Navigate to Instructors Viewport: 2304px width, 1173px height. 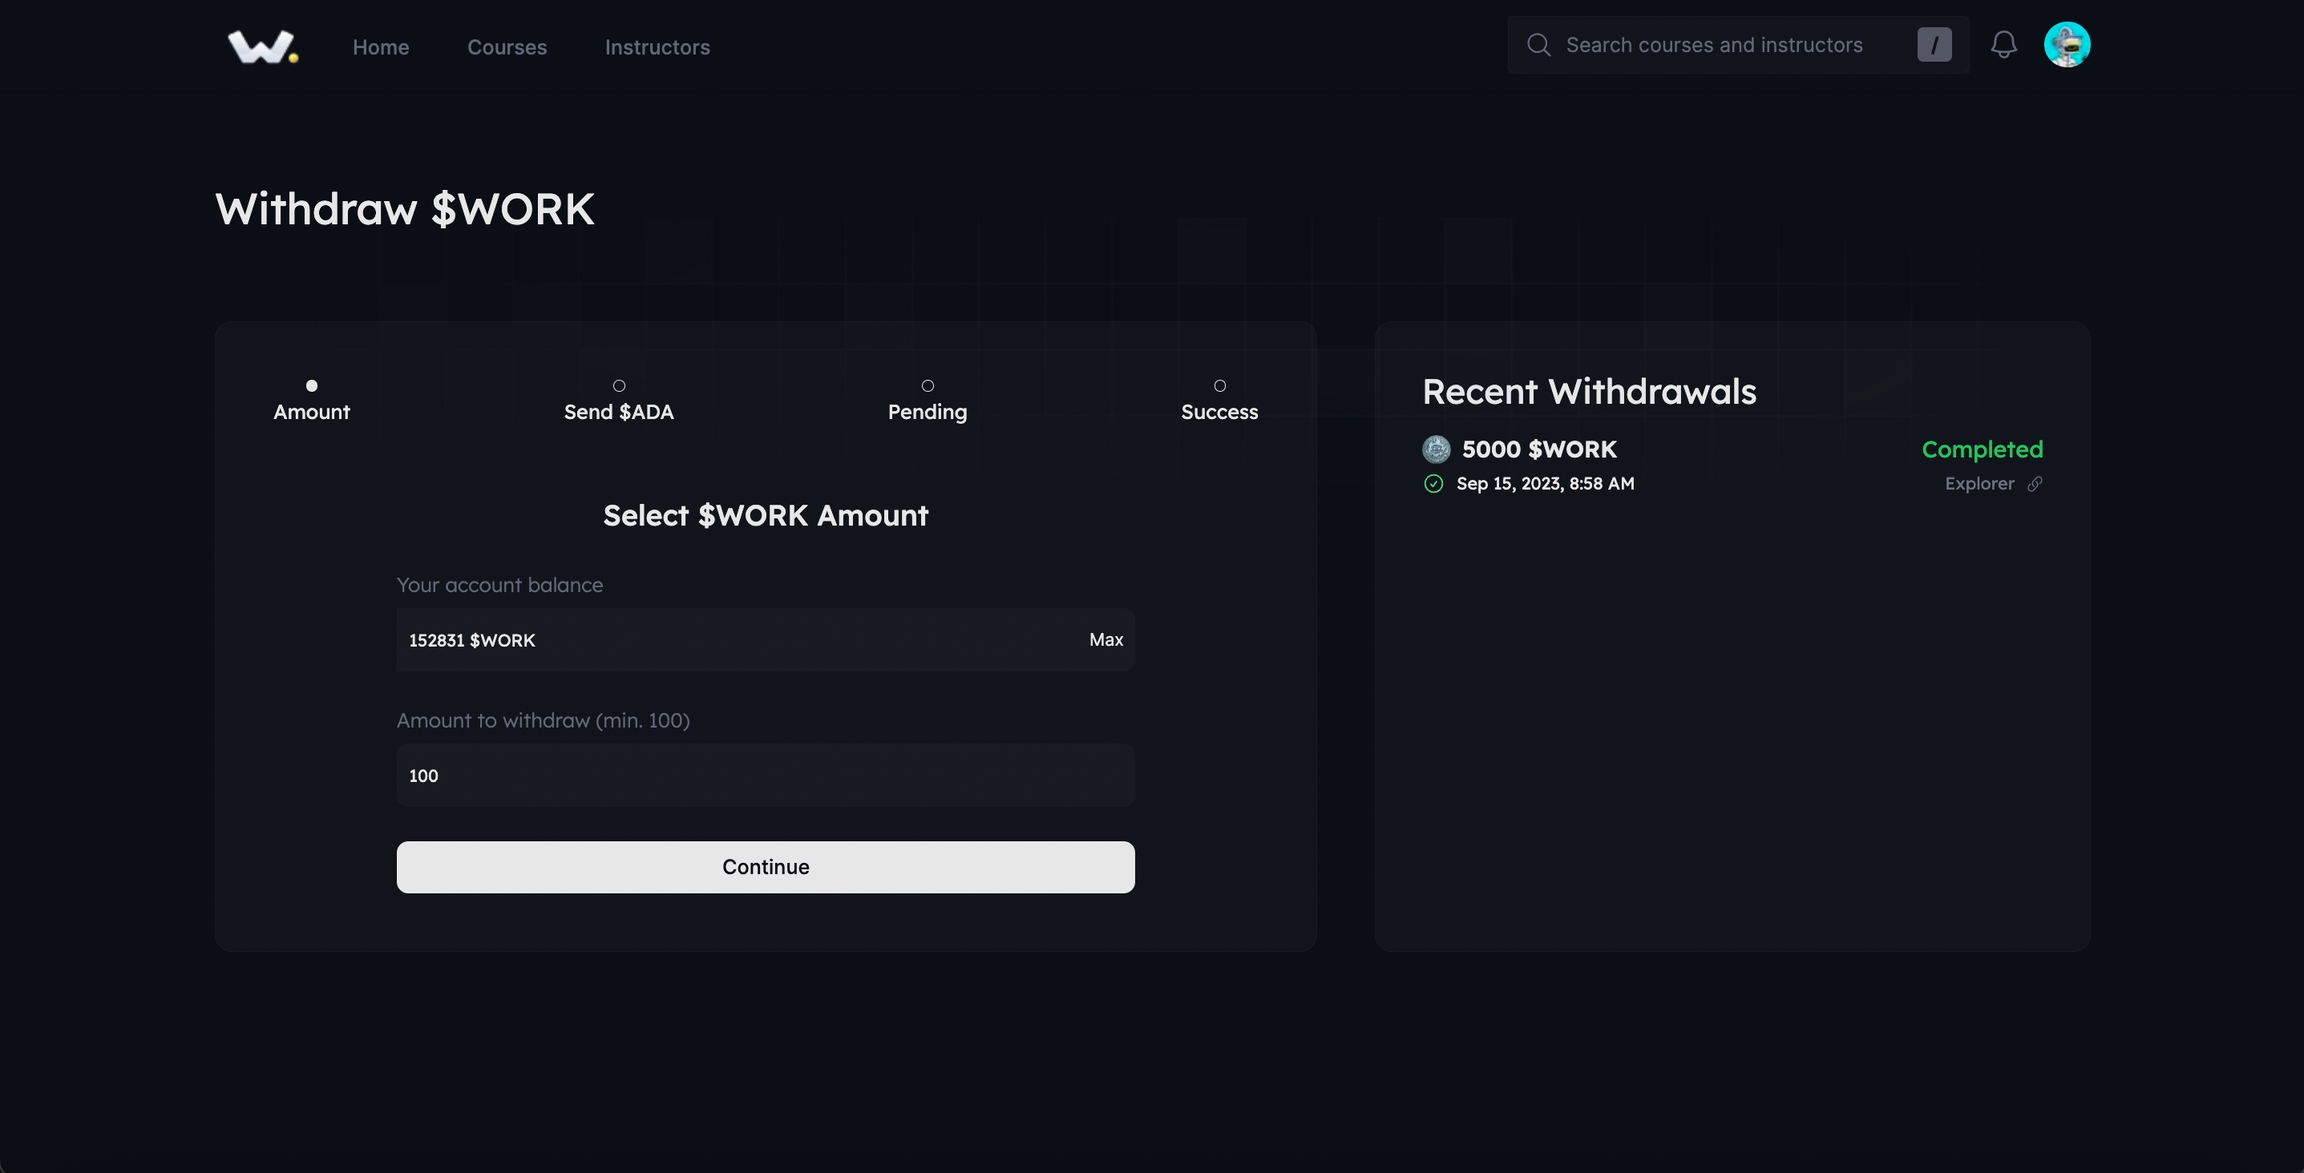657,47
